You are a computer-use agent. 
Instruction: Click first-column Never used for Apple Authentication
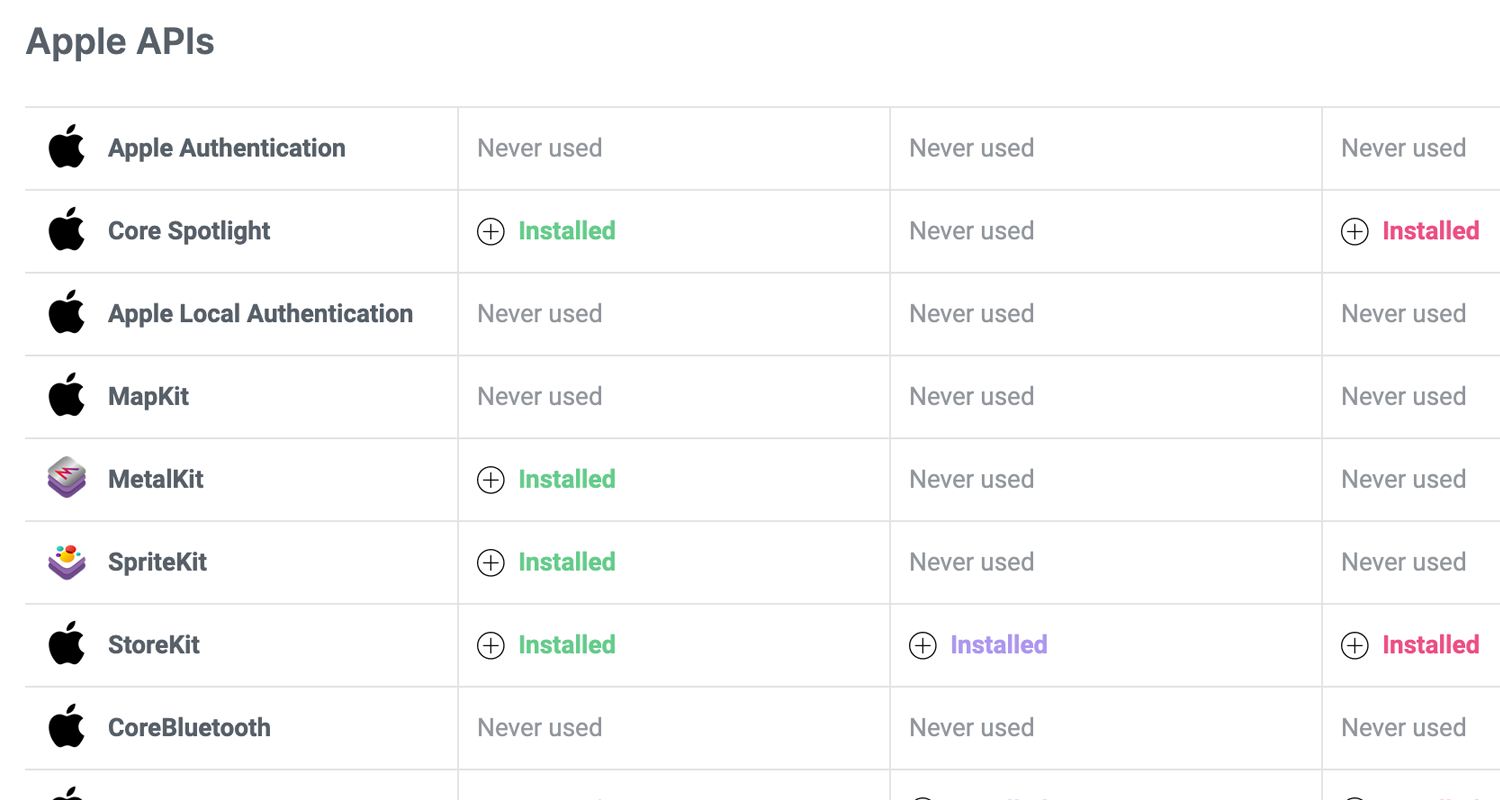540,148
